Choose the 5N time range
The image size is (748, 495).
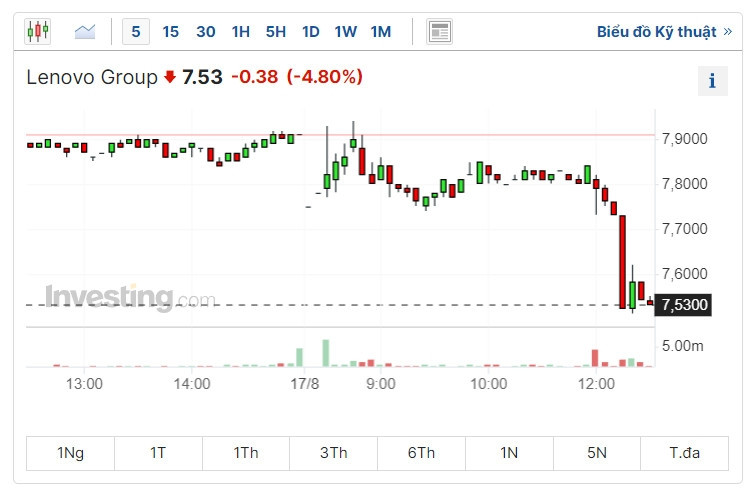coord(597,453)
